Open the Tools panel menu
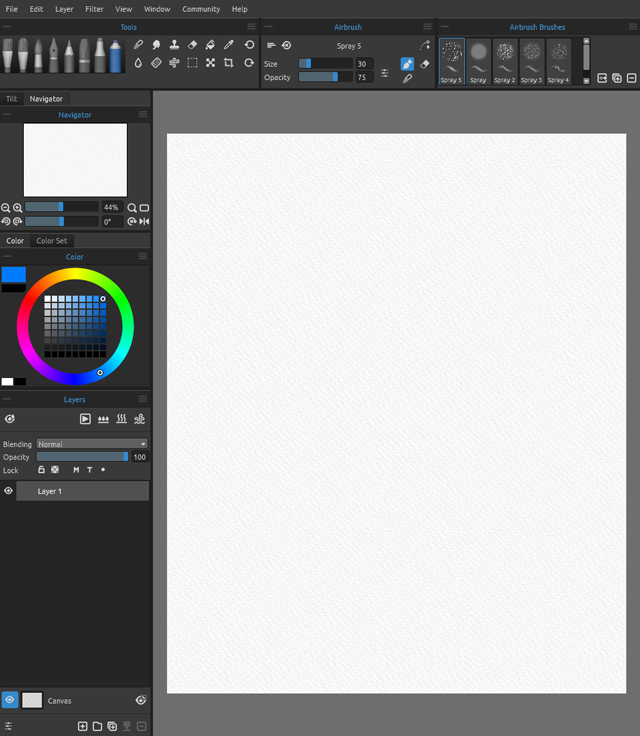The height and width of the screenshot is (736, 640). click(251, 26)
